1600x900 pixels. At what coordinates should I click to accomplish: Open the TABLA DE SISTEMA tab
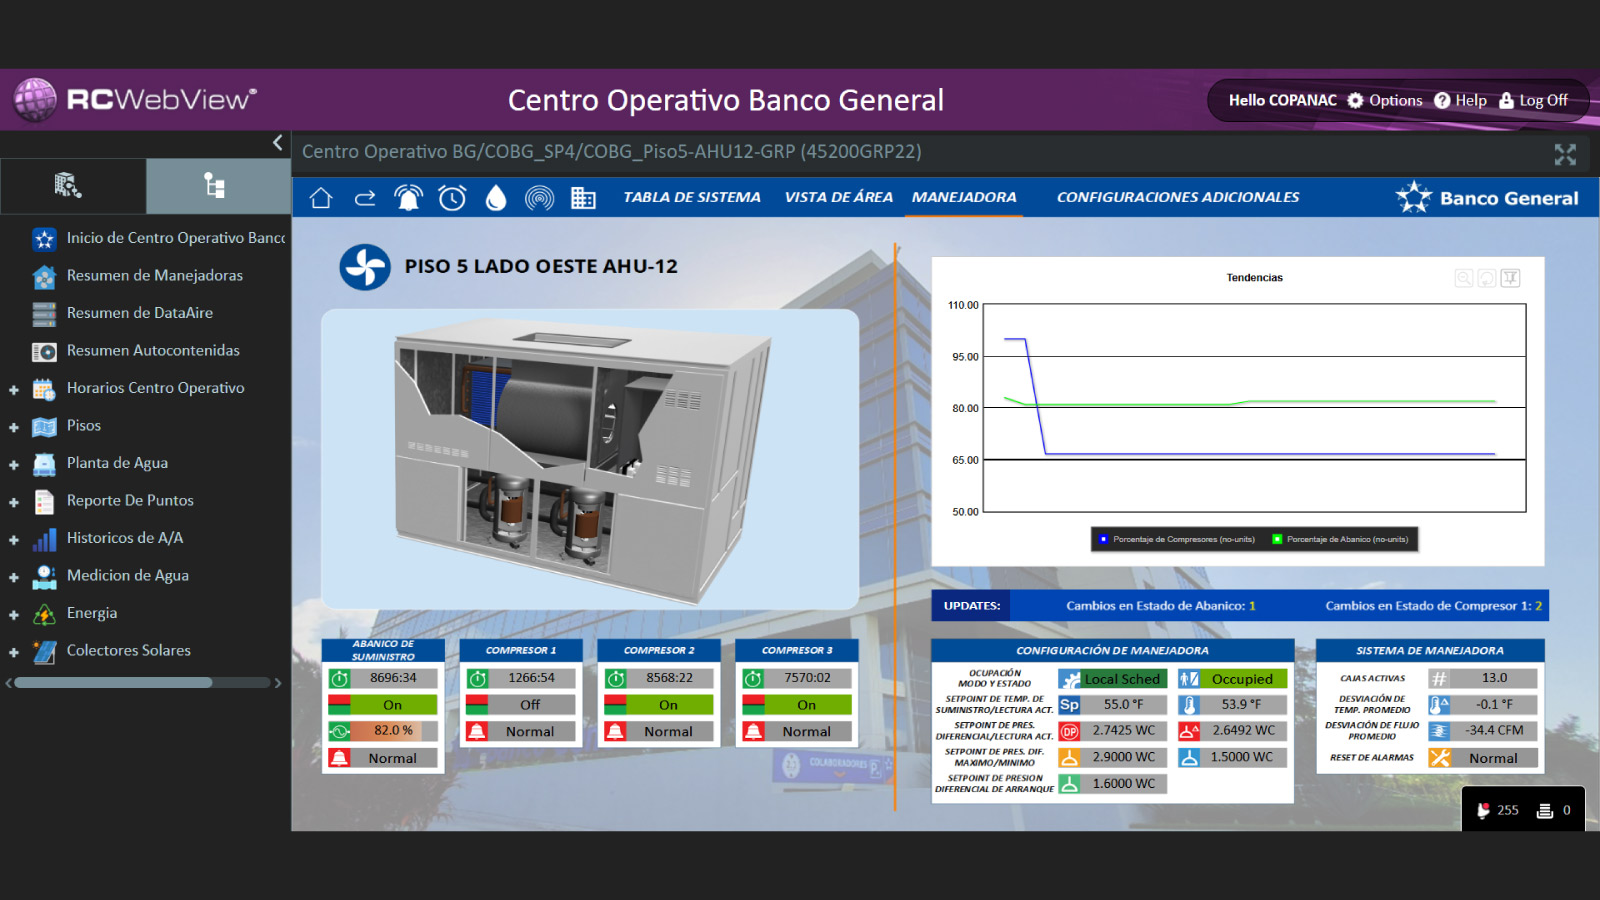click(x=692, y=198)
